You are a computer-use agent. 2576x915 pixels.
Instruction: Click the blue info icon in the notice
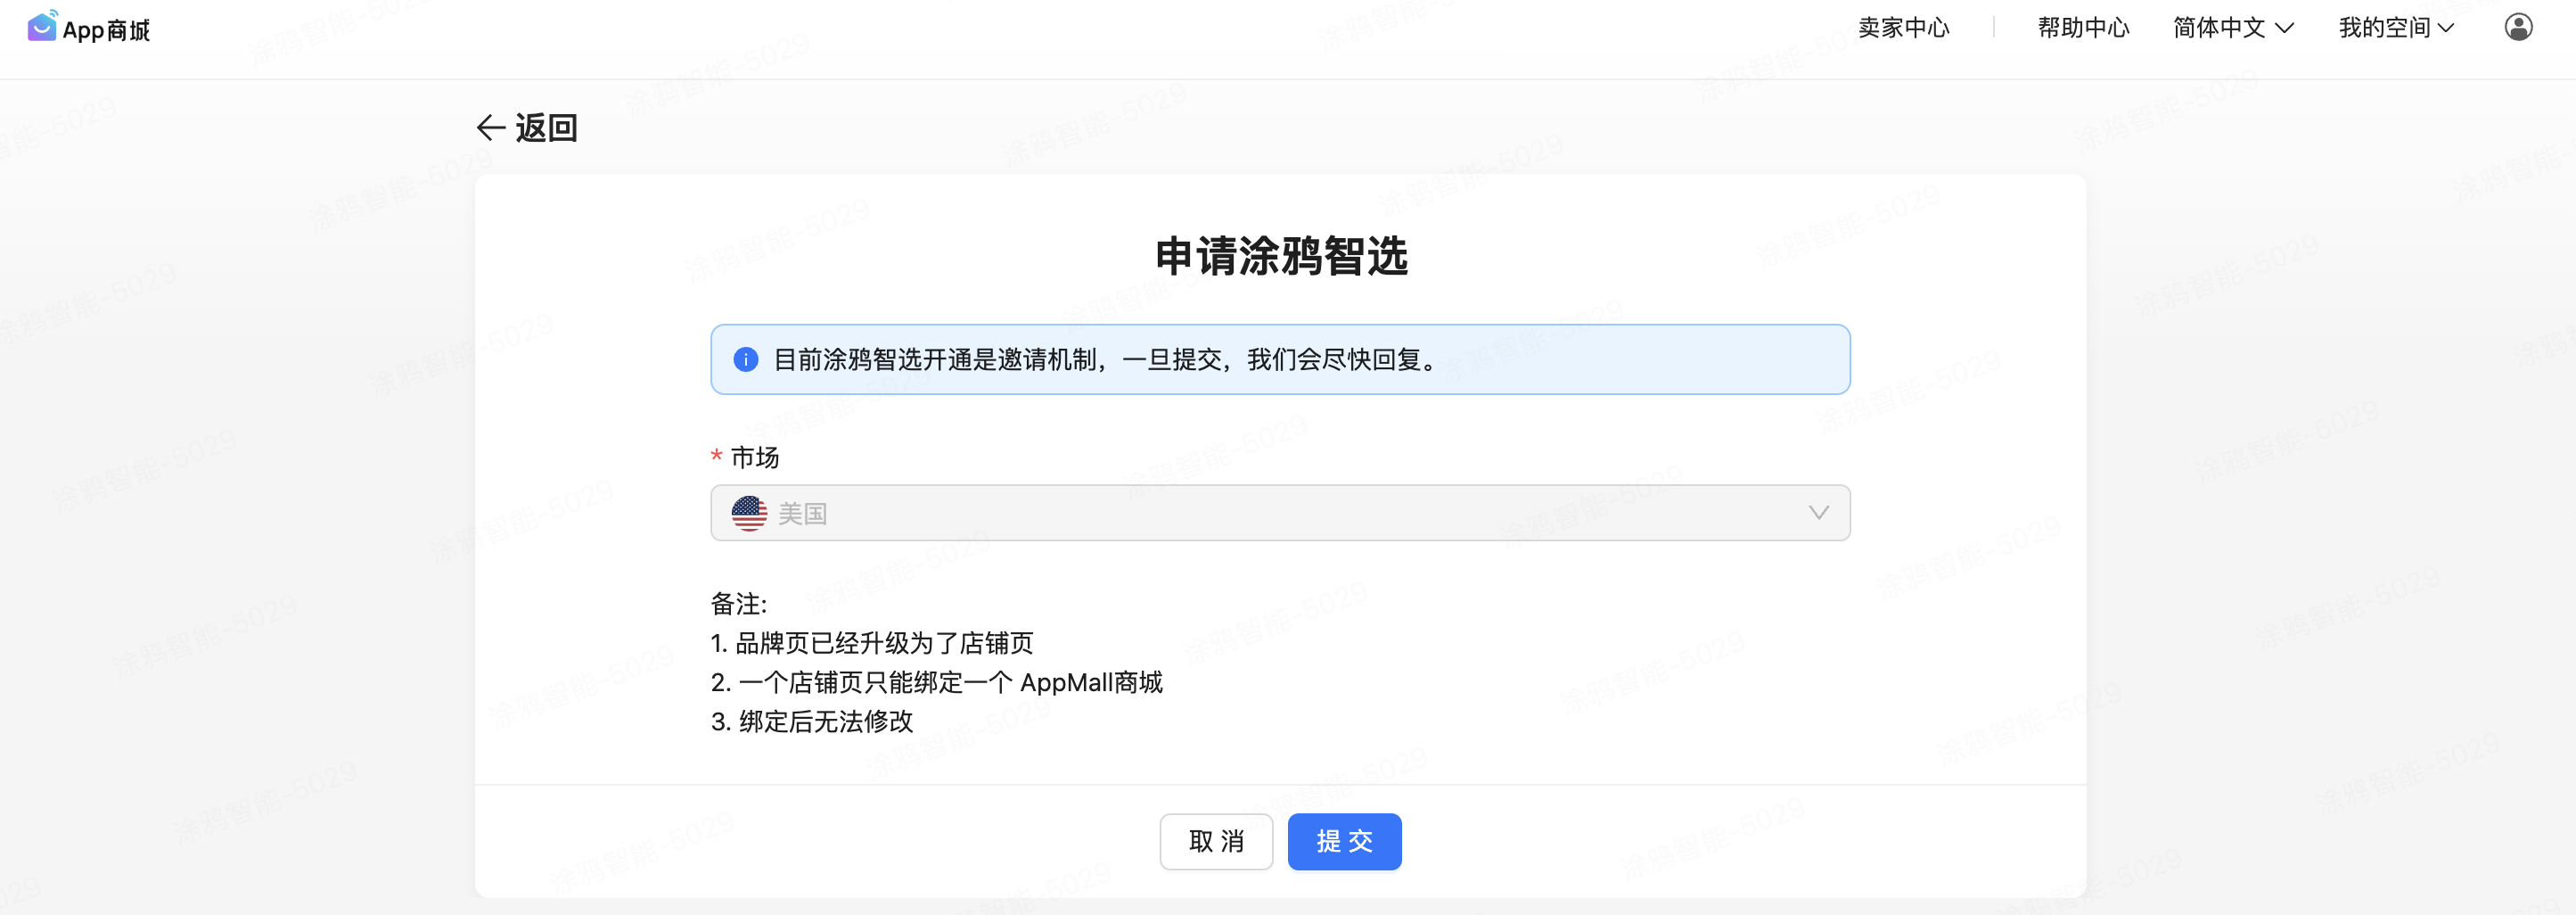[746, 360]
